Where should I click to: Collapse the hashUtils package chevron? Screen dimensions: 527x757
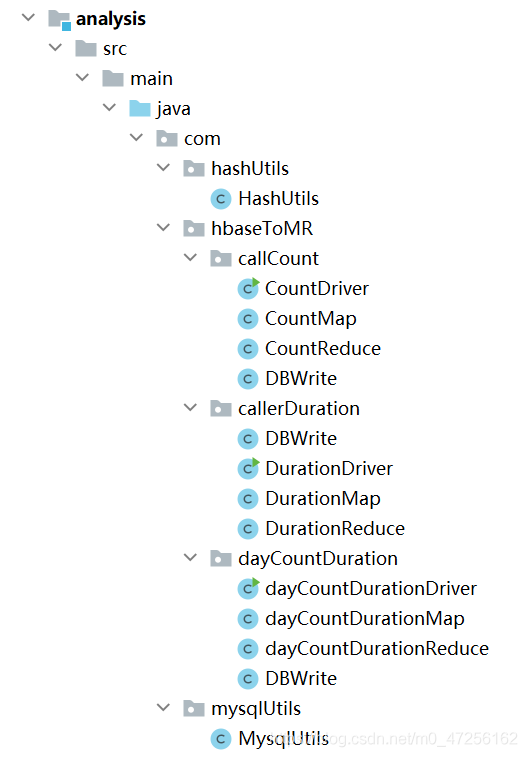point(164,168)
